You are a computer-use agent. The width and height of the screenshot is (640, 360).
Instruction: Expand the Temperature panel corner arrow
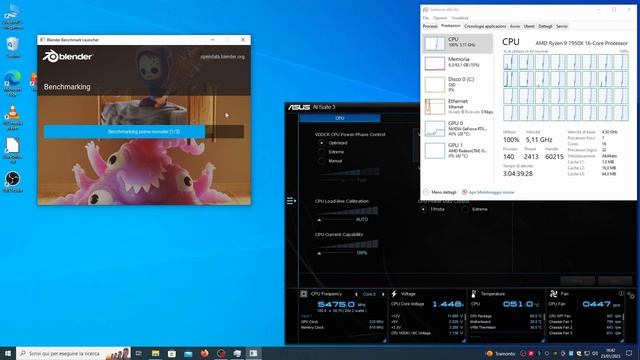tap(542, 340)
